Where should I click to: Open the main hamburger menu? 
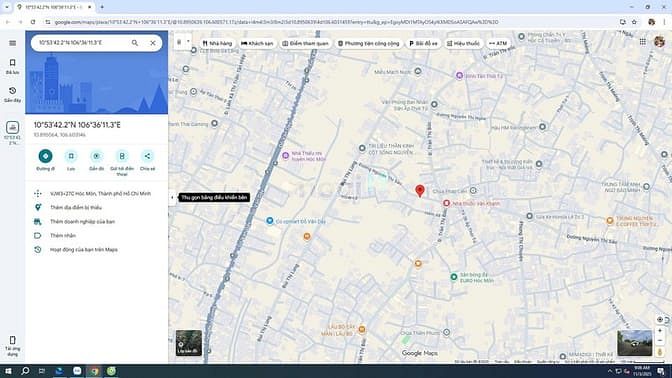click(x=12, y=43)
